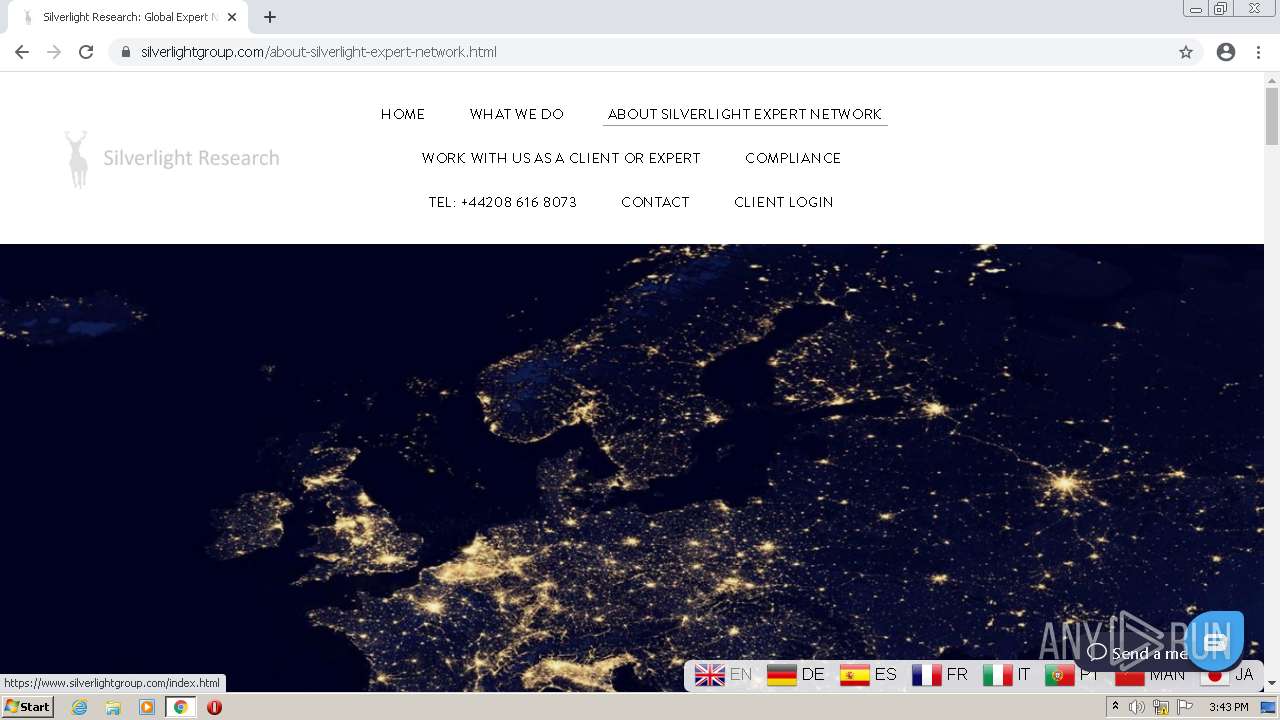Open the WHAT WE DO page

pos(517,114)
